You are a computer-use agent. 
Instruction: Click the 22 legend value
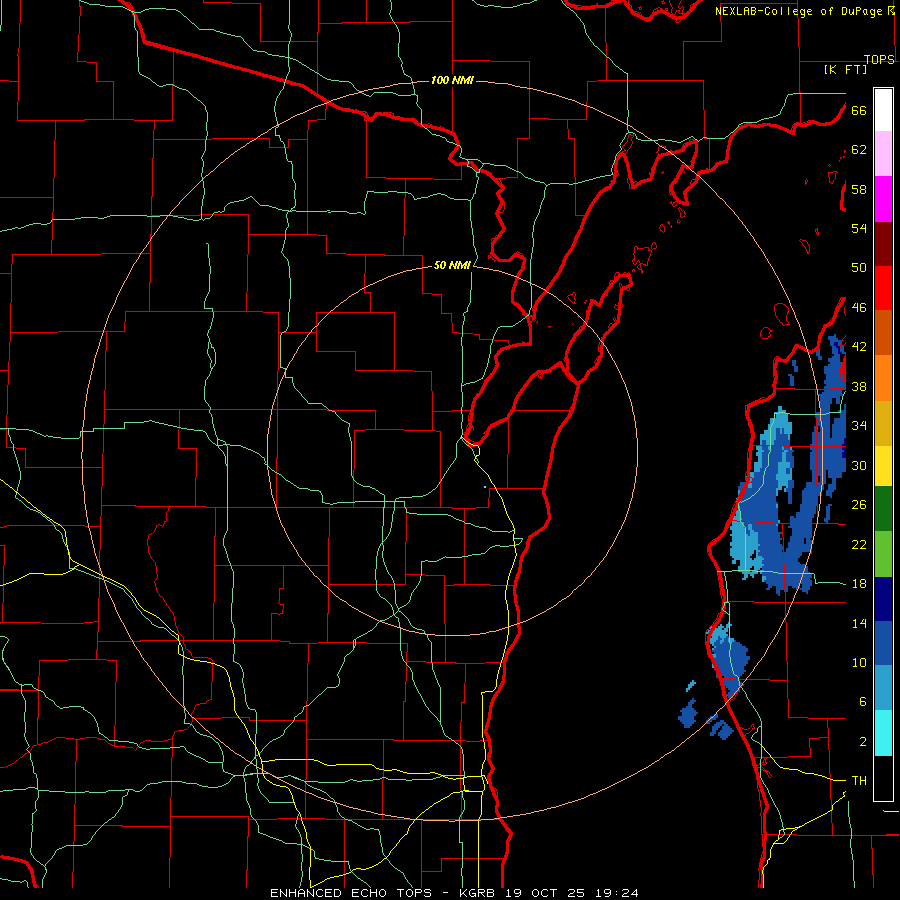[x=859, y=544]
